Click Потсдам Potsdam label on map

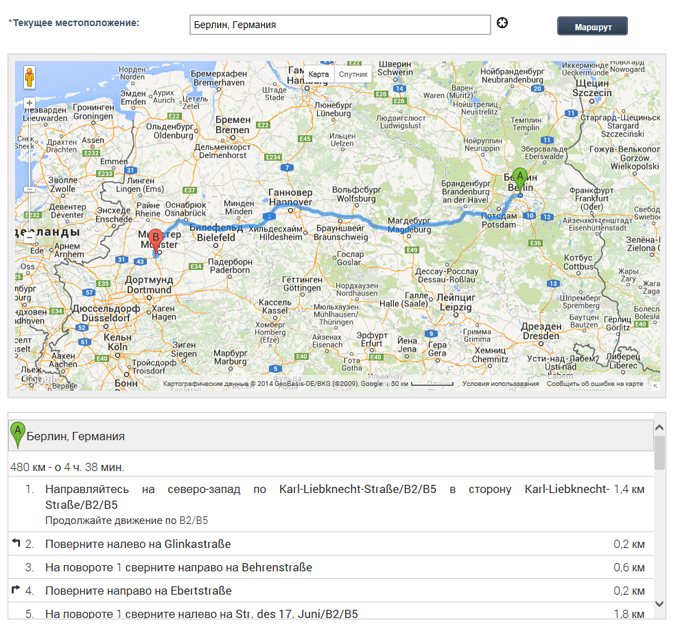(x=499, y=220)
